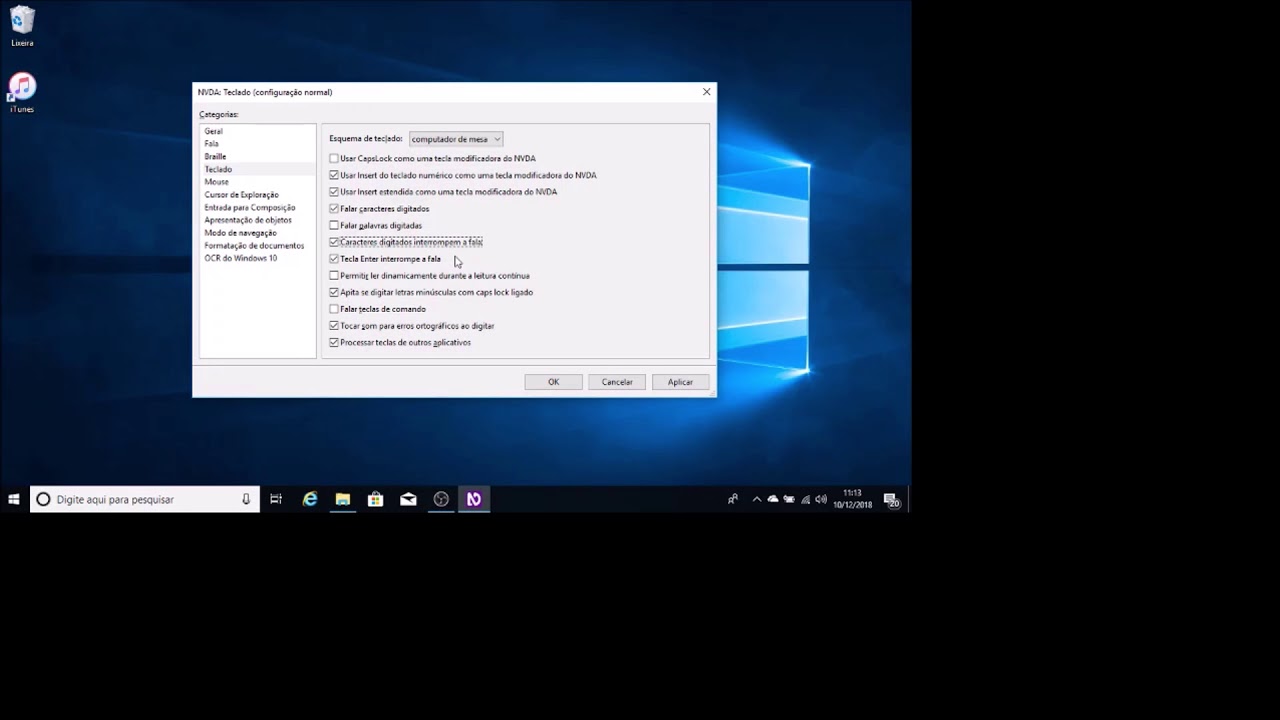Select Entrada para Composição category
Image resolution: width=1280 pixels, height=720 pixels.
coord(250,207)
